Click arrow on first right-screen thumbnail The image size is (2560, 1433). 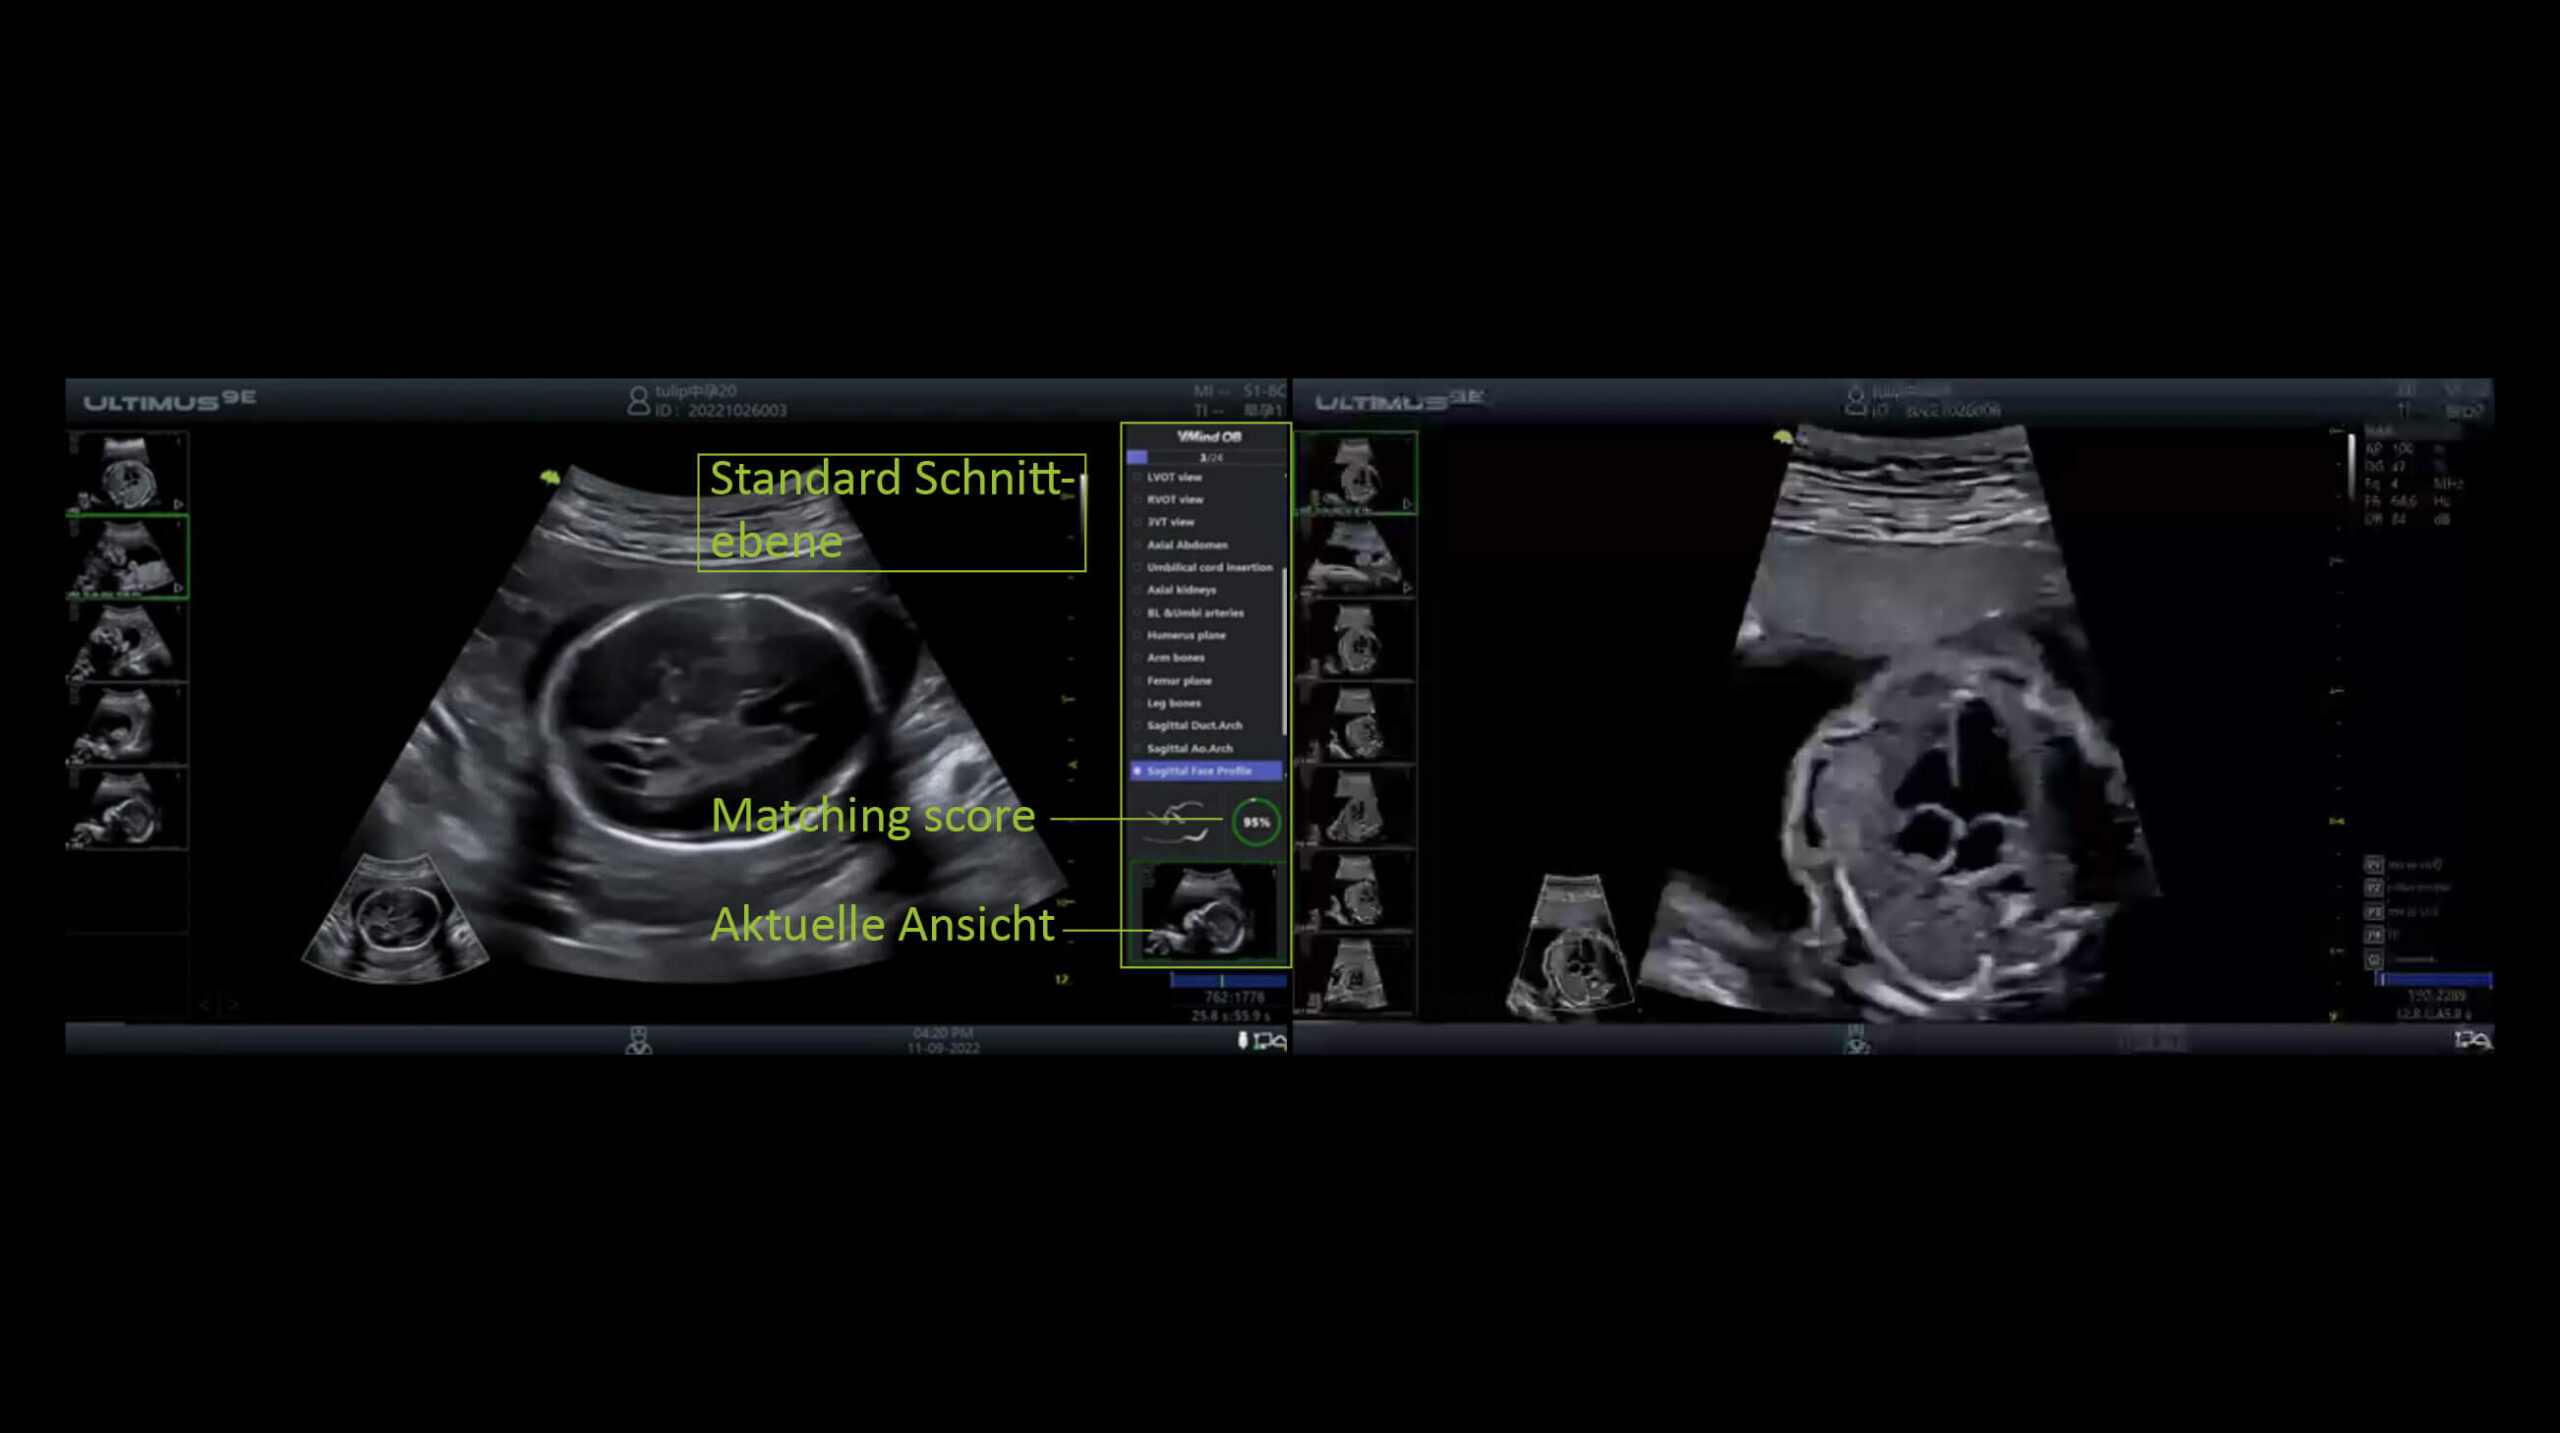(x=1407, y=504)
